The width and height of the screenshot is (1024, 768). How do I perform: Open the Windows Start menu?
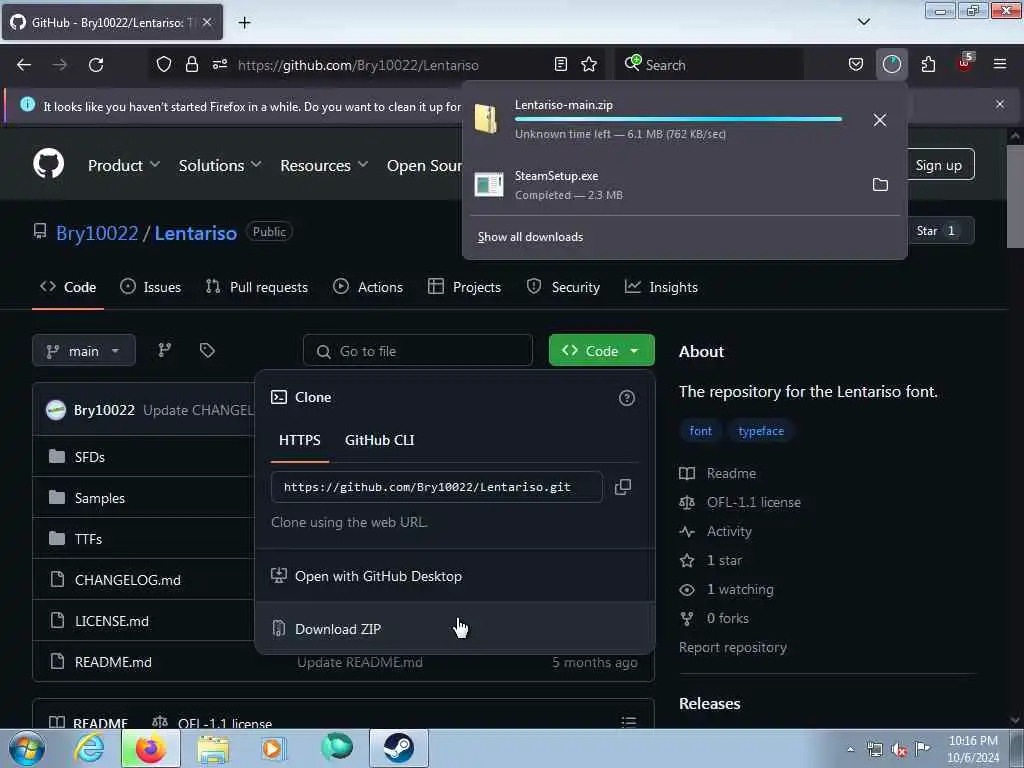[x=27, y=748]
